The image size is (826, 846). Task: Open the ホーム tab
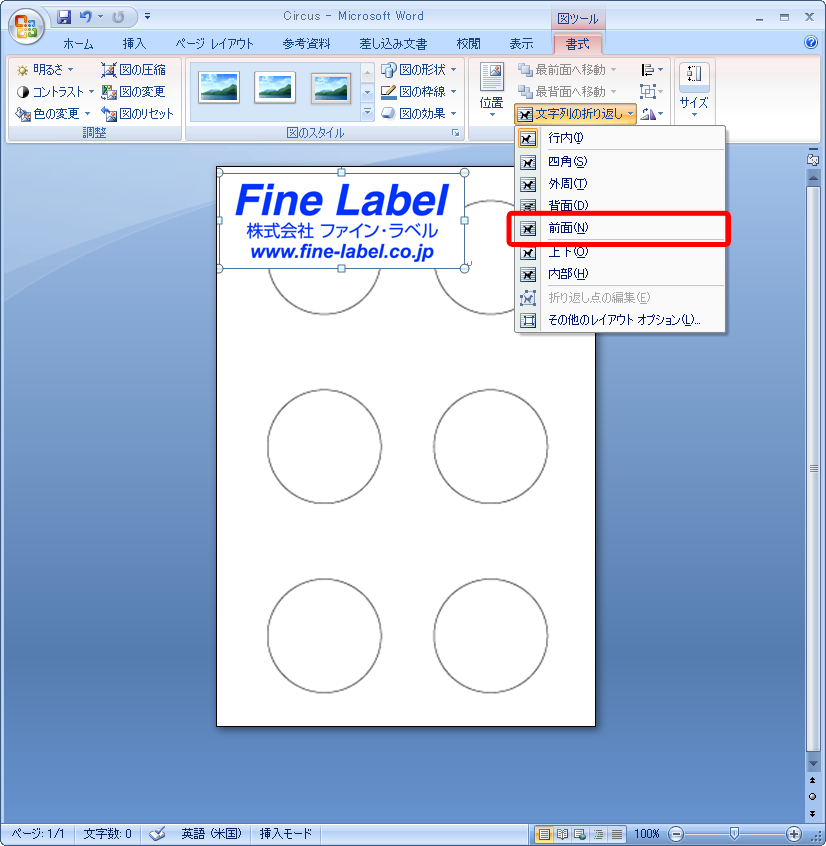tap(78, 44)
